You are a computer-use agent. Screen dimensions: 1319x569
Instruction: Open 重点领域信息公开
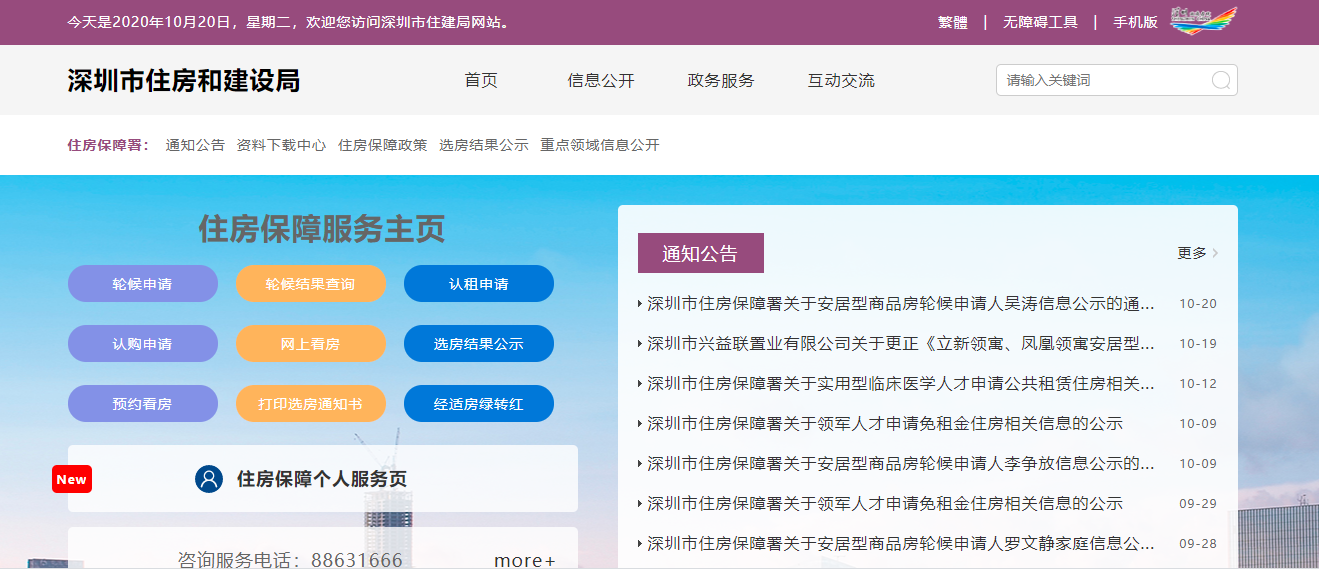click(x=600, y=145)
